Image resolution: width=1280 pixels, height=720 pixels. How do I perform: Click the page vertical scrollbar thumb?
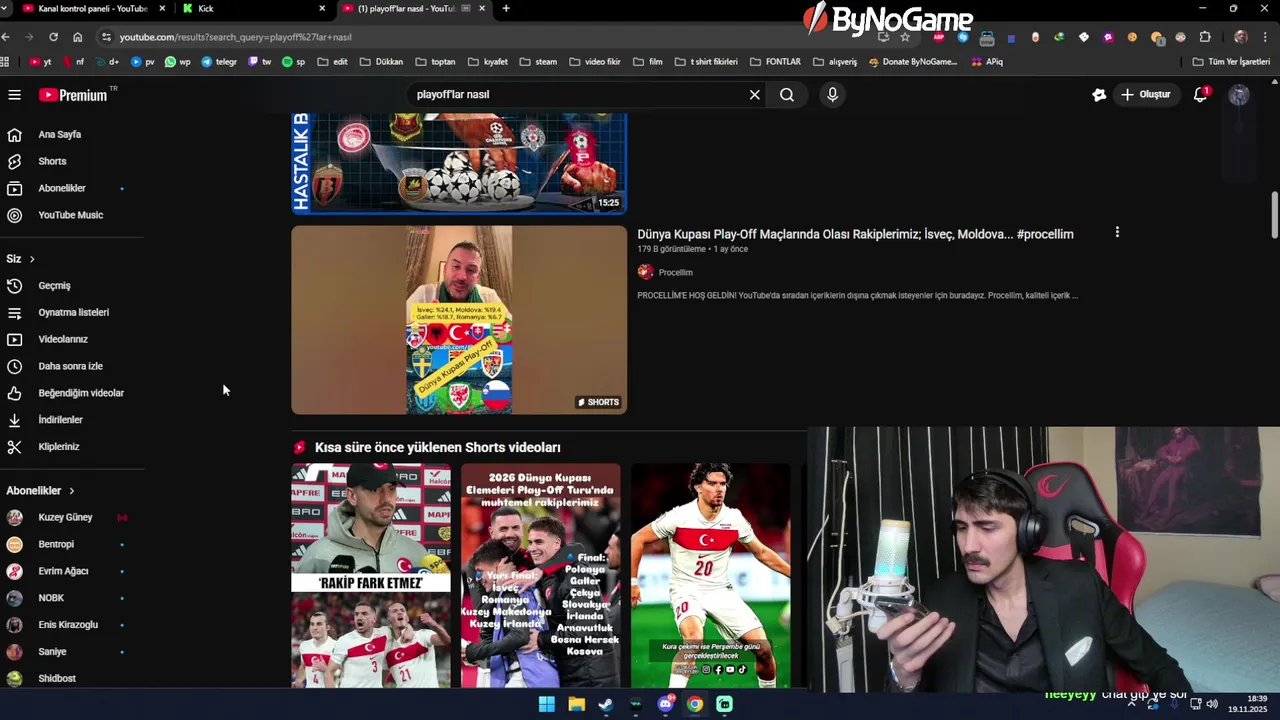click(1275, 215)
